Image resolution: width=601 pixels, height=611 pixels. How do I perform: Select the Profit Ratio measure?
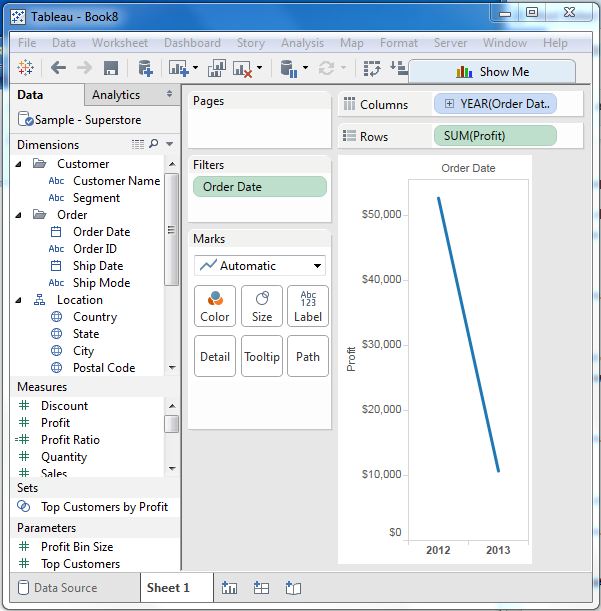(70, 440)
